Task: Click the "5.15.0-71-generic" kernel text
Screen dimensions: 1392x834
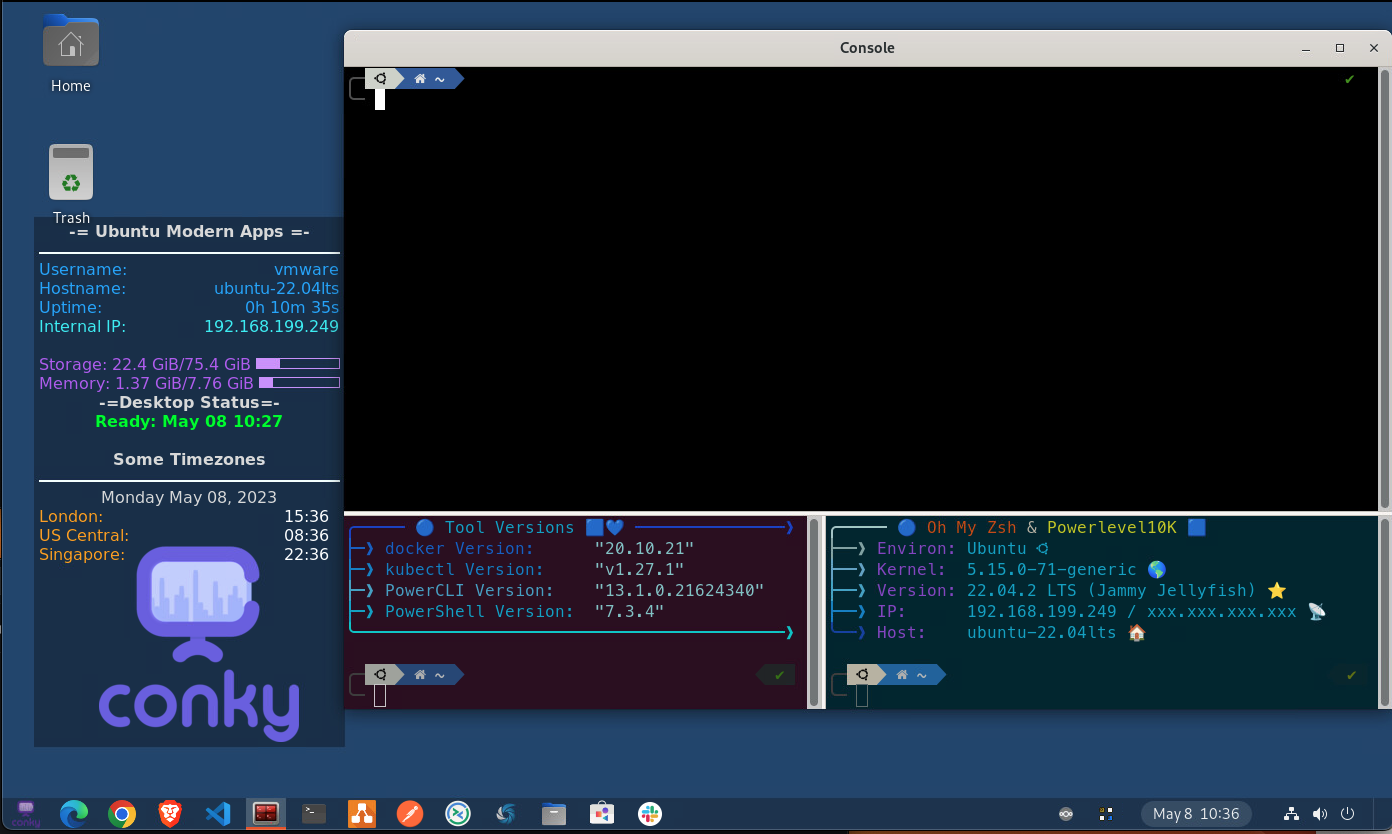Action: [1052, 570]
